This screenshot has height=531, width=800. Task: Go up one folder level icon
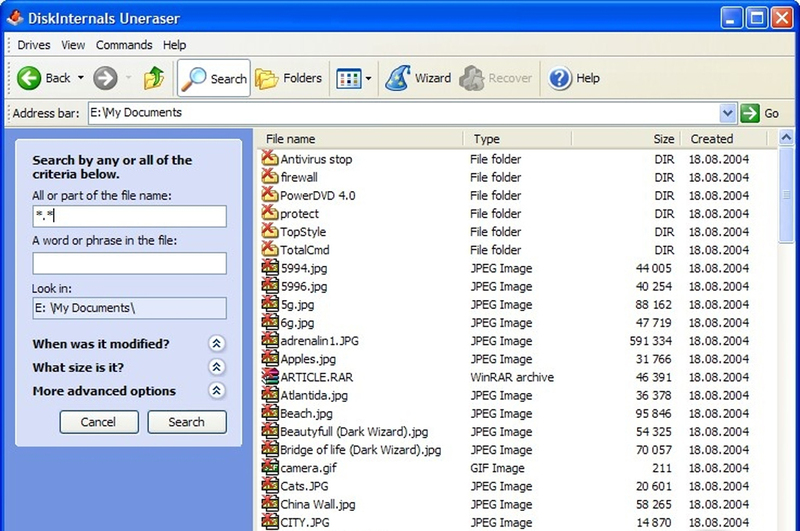point(154,78)
